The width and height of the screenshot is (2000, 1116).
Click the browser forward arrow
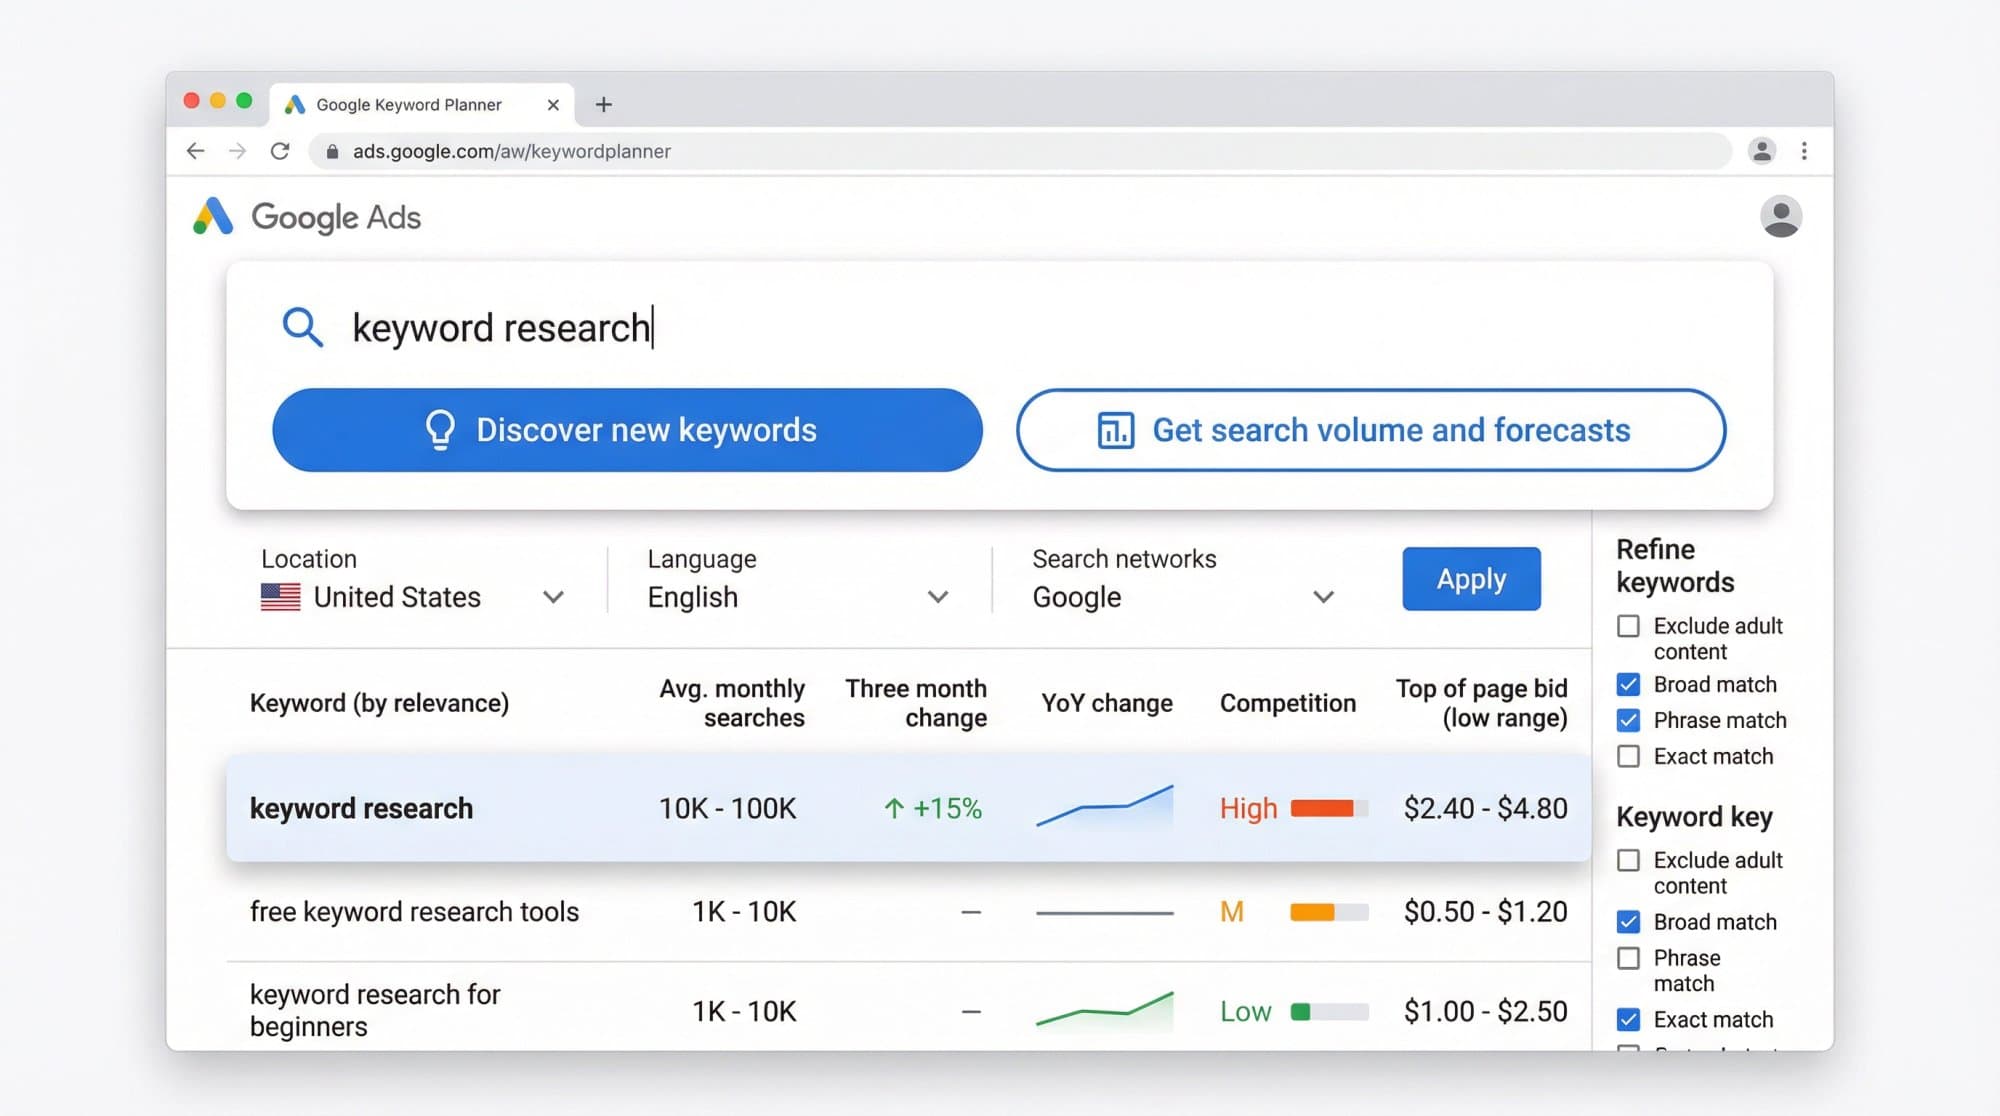pos(237,151)
